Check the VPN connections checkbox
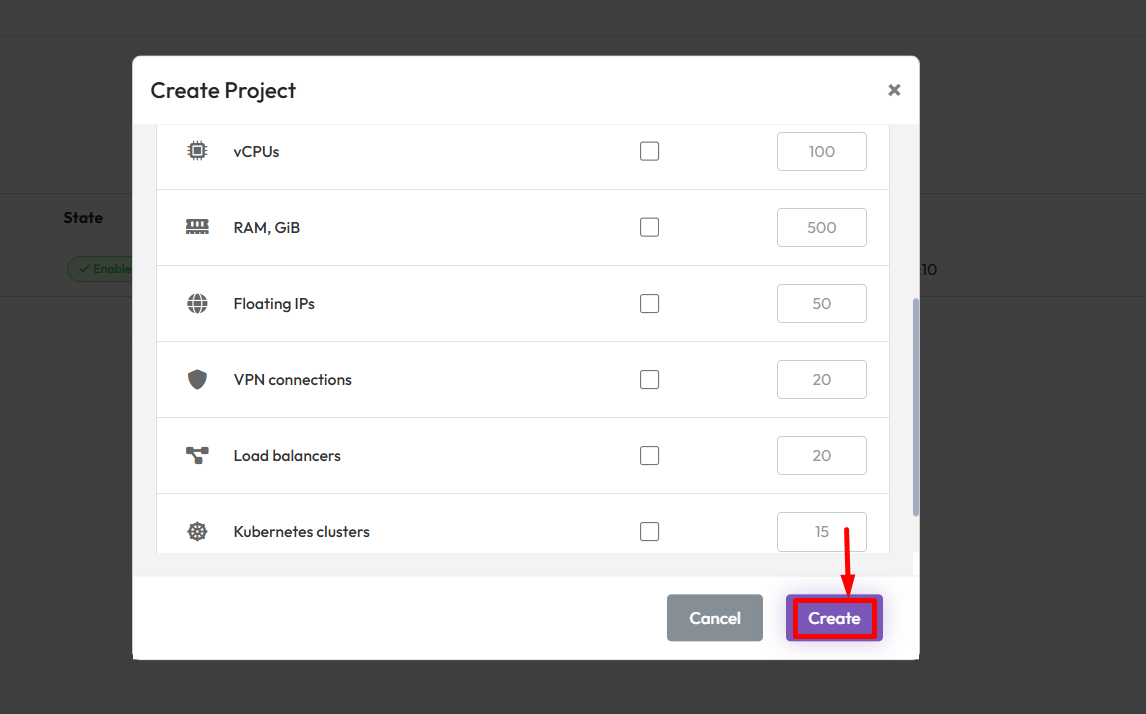Viewport: 1146px width, 714px height. (650, 379)
